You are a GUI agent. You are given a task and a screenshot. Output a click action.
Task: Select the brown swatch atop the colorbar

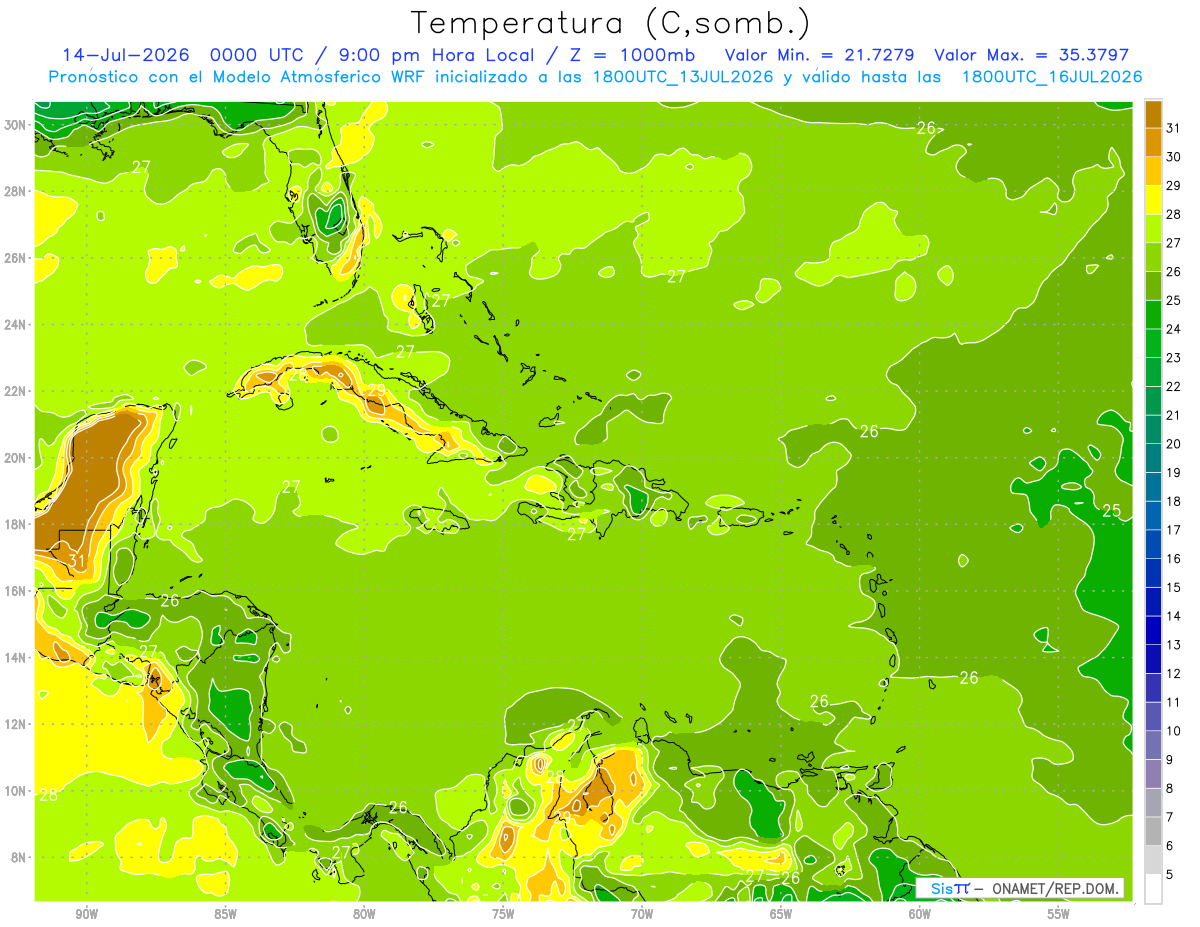click(x=1153, y=115)
